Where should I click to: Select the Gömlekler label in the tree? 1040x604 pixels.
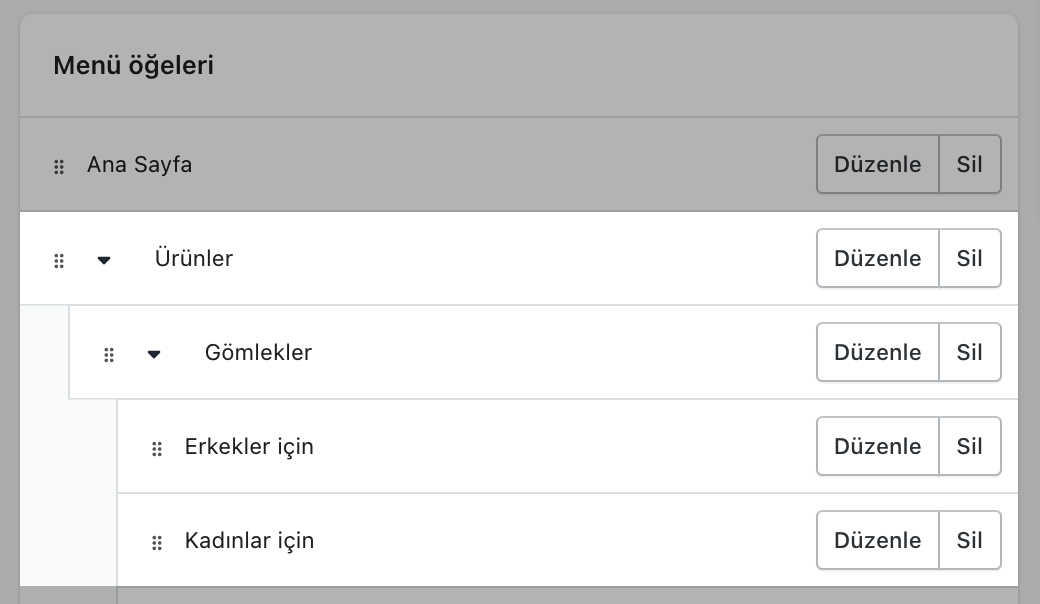point(258,352)
